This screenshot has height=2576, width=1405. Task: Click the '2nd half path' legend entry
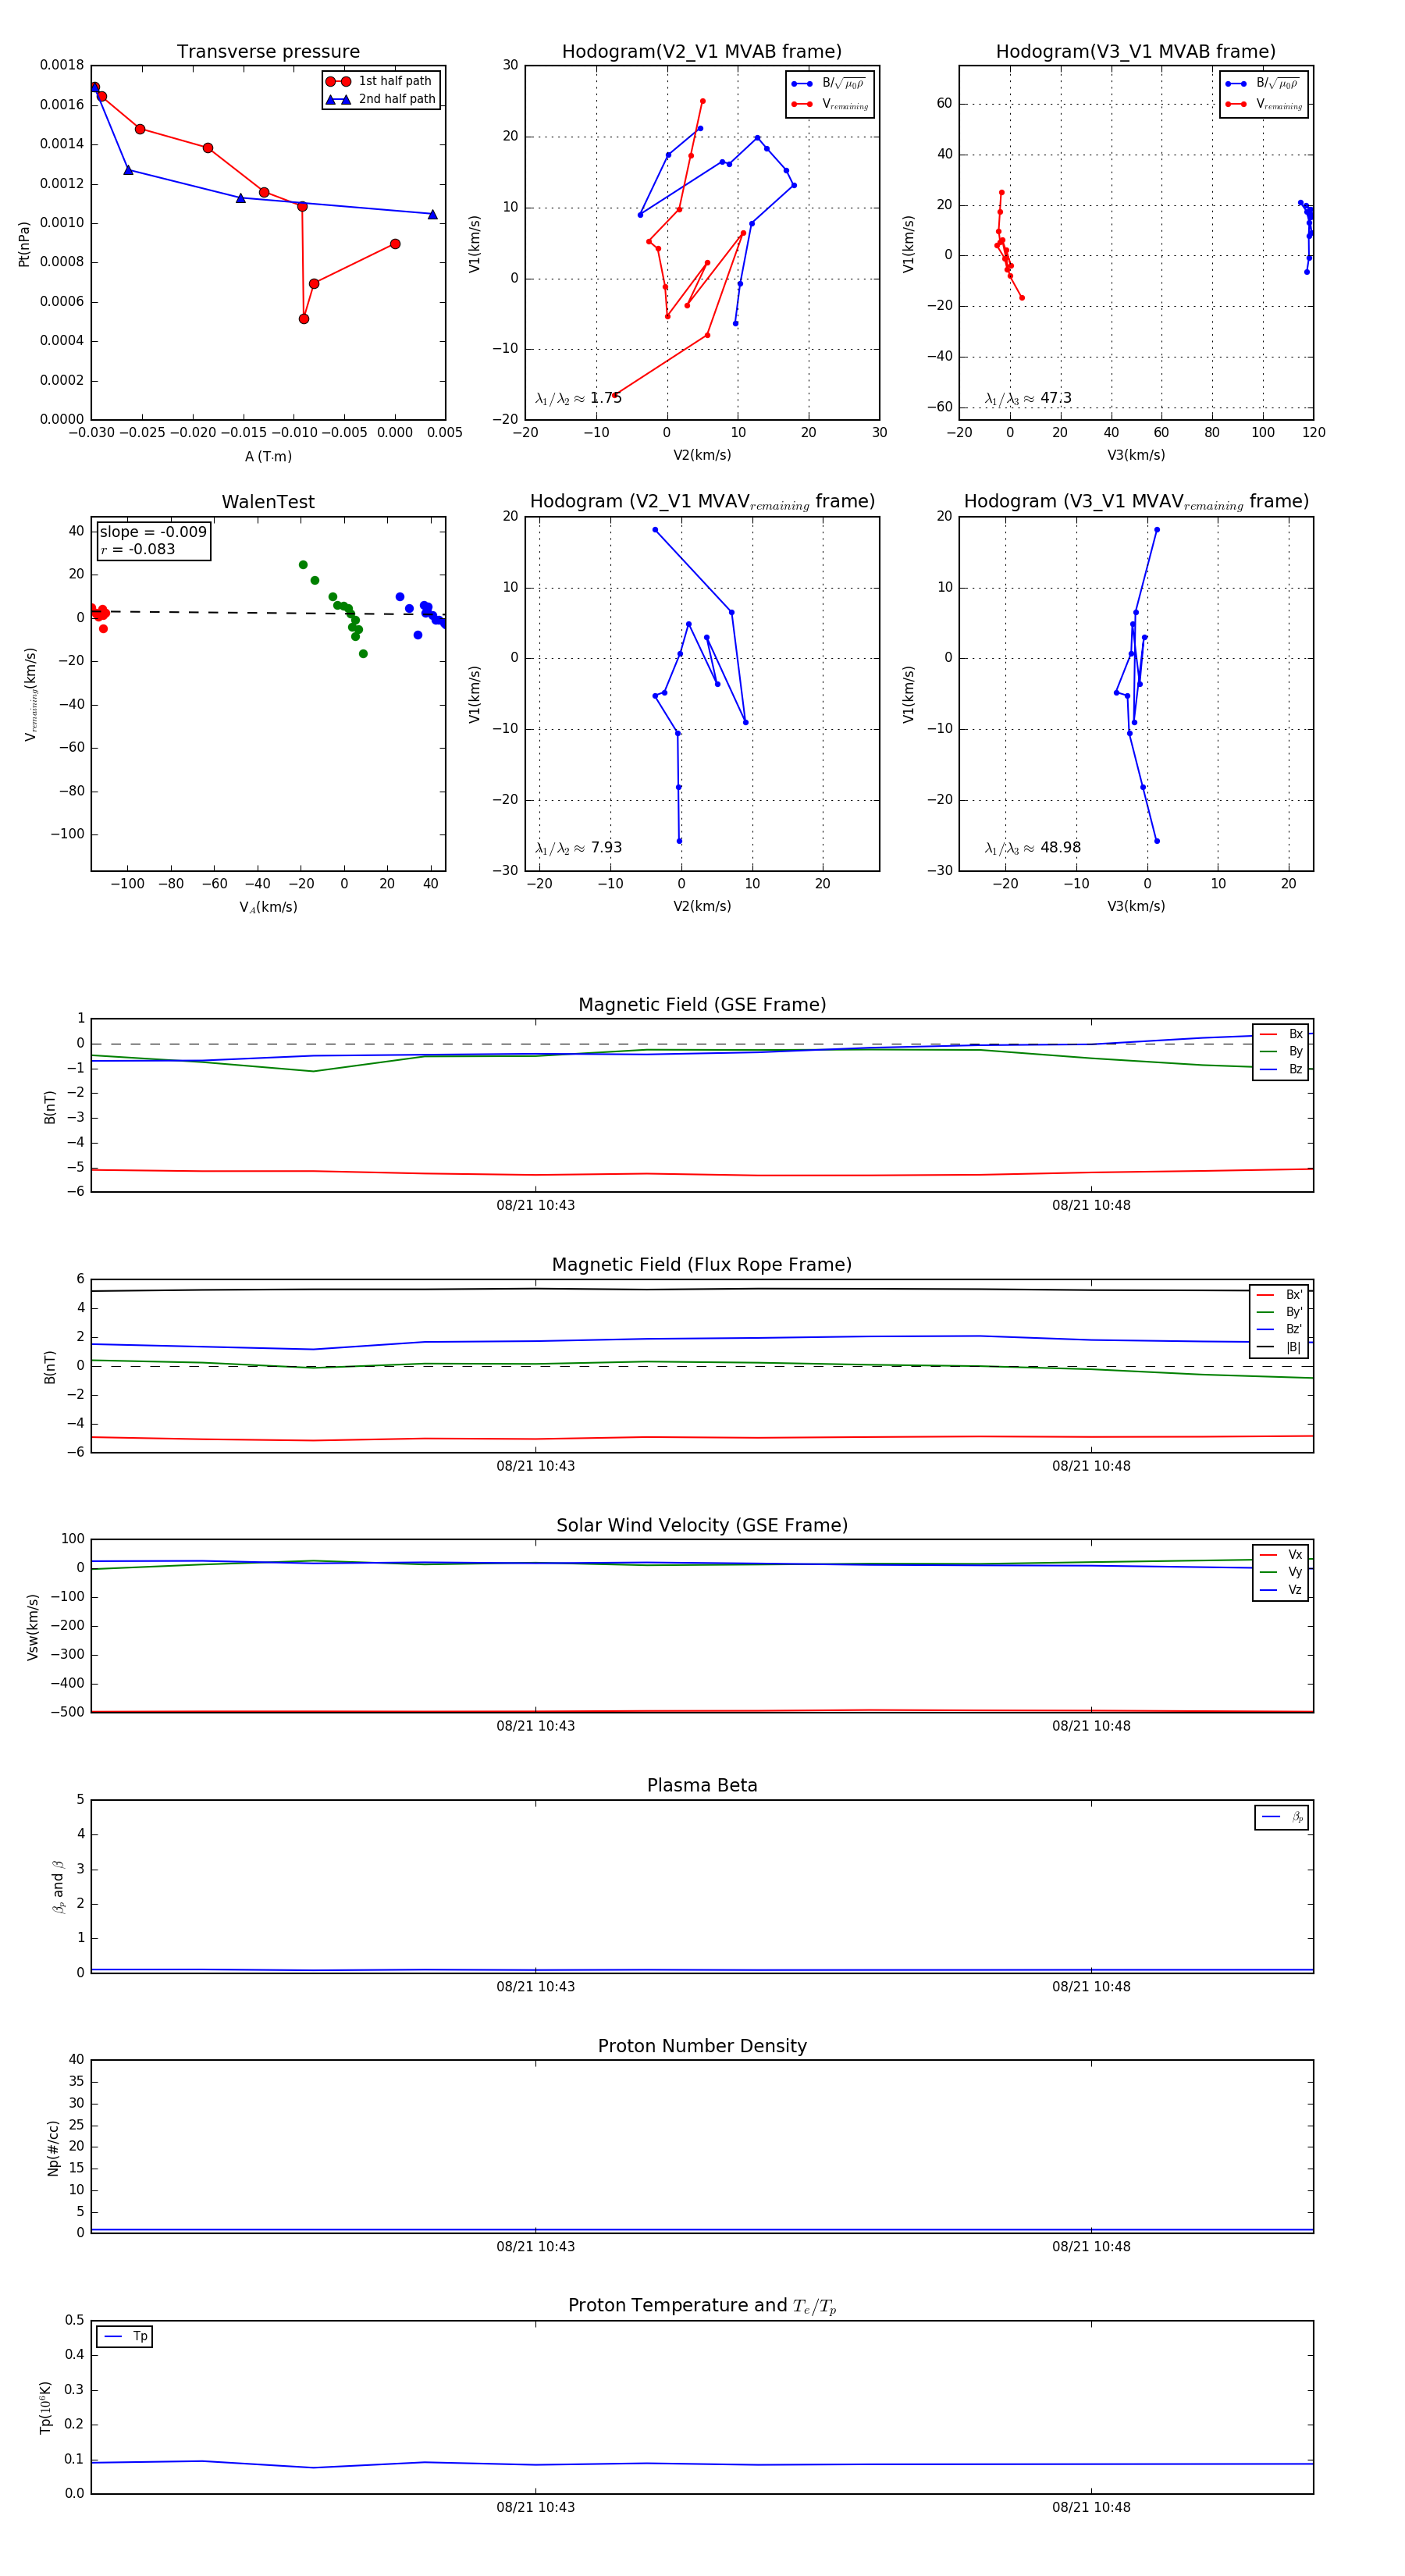[x=380, y=99]
